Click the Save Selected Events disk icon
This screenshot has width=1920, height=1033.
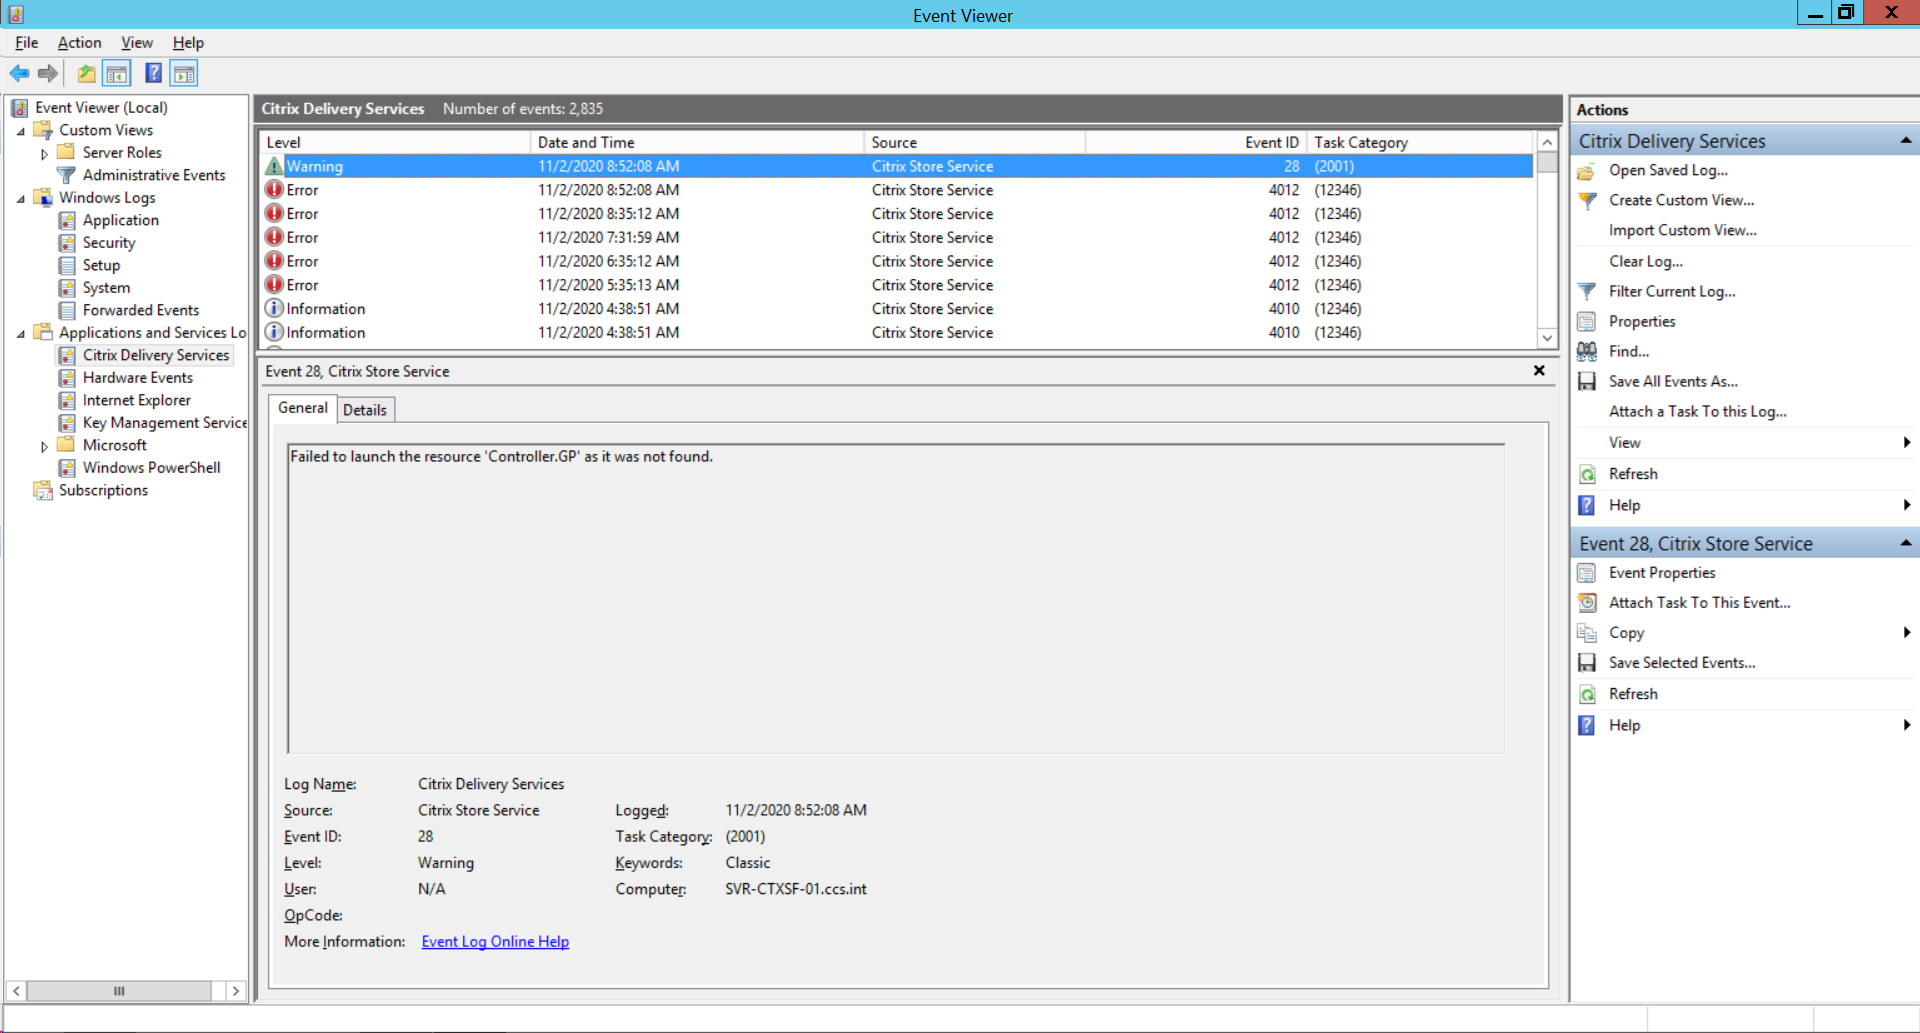1587,663
